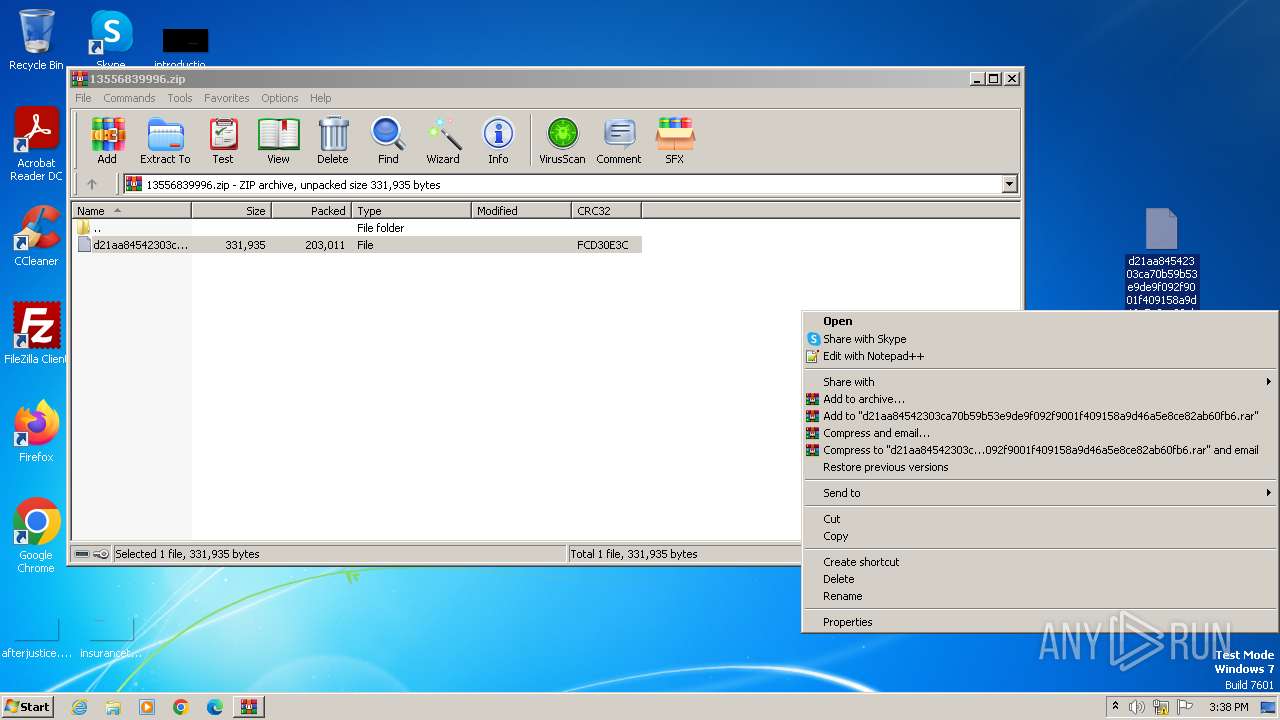Image resolution: width=1280 pixels, height=720 pixels.
Task: Expand Share with submenu
Action: click(x=1040, y=382)
